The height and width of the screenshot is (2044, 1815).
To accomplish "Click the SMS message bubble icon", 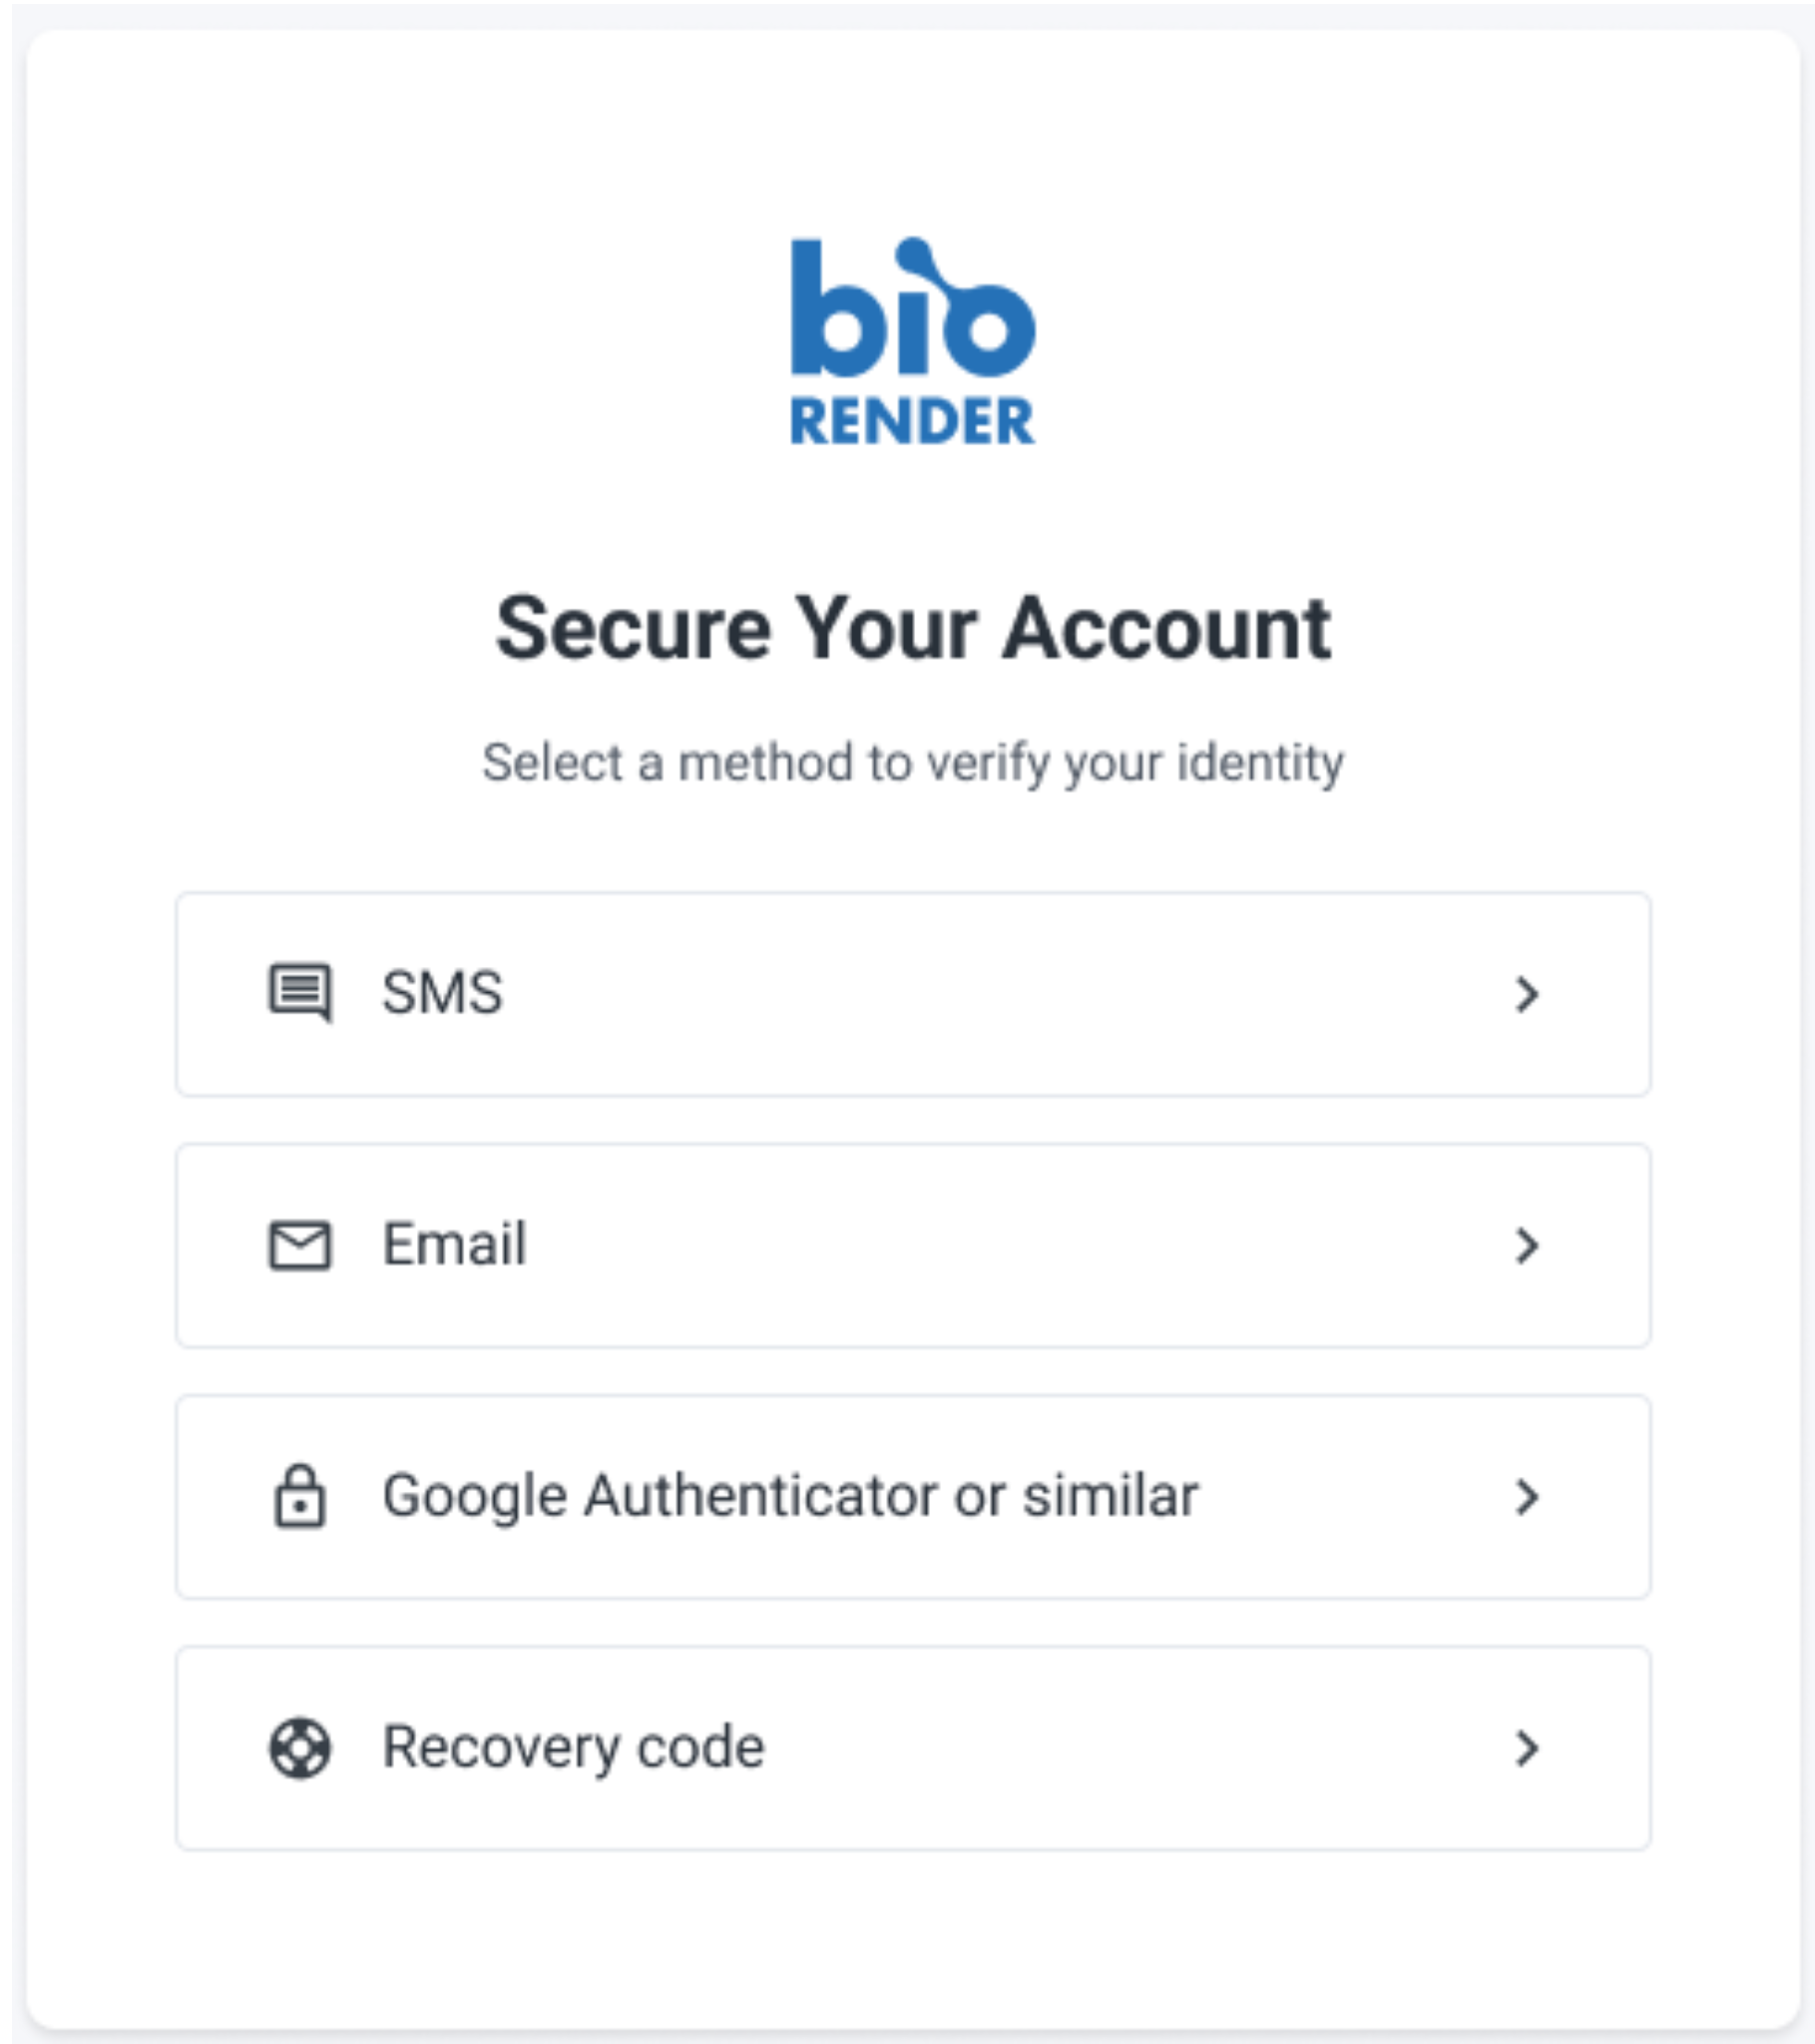I will [299, 992].
